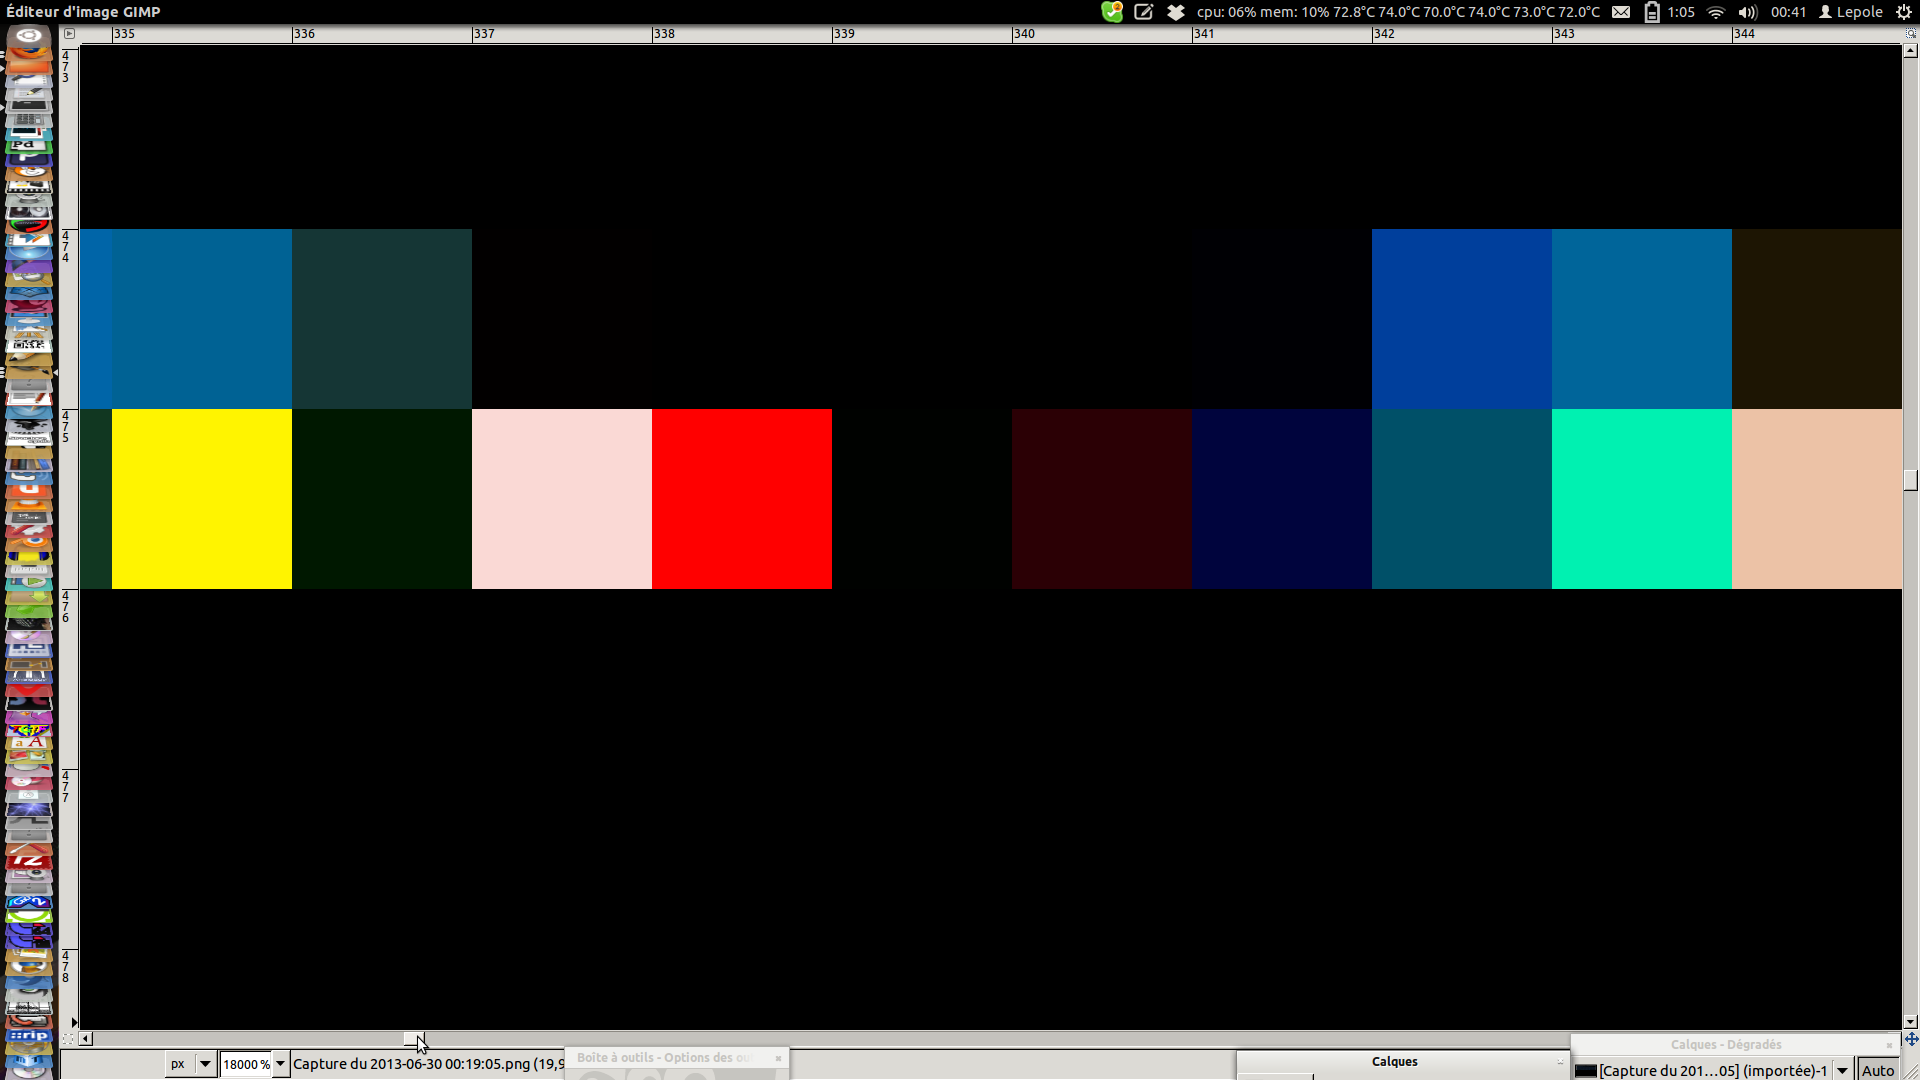This screenshot has height=1080, width=1920.
Task: Open the image selector dropdown in Calques dock
Action: (1842, 1071)
